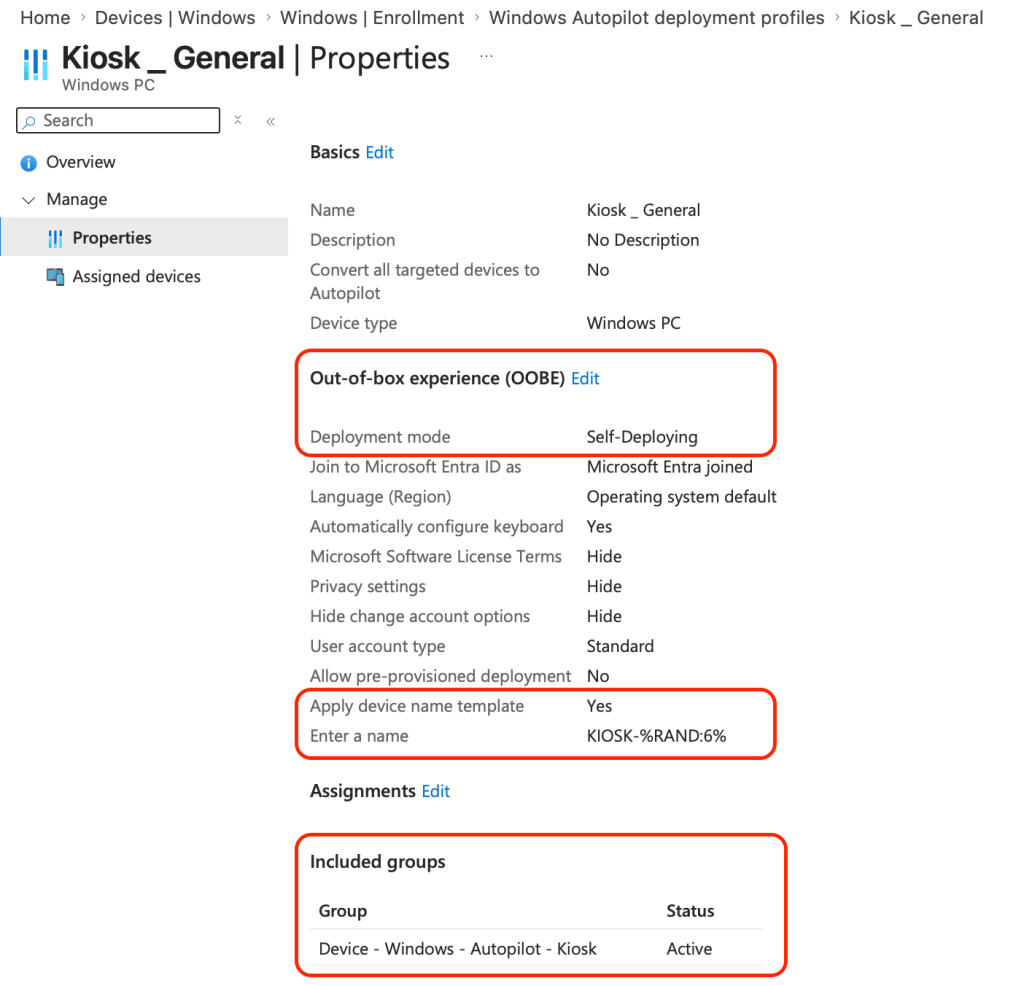
Task: Edit the Out-of-box experience settings
Action: click(585, 378)
